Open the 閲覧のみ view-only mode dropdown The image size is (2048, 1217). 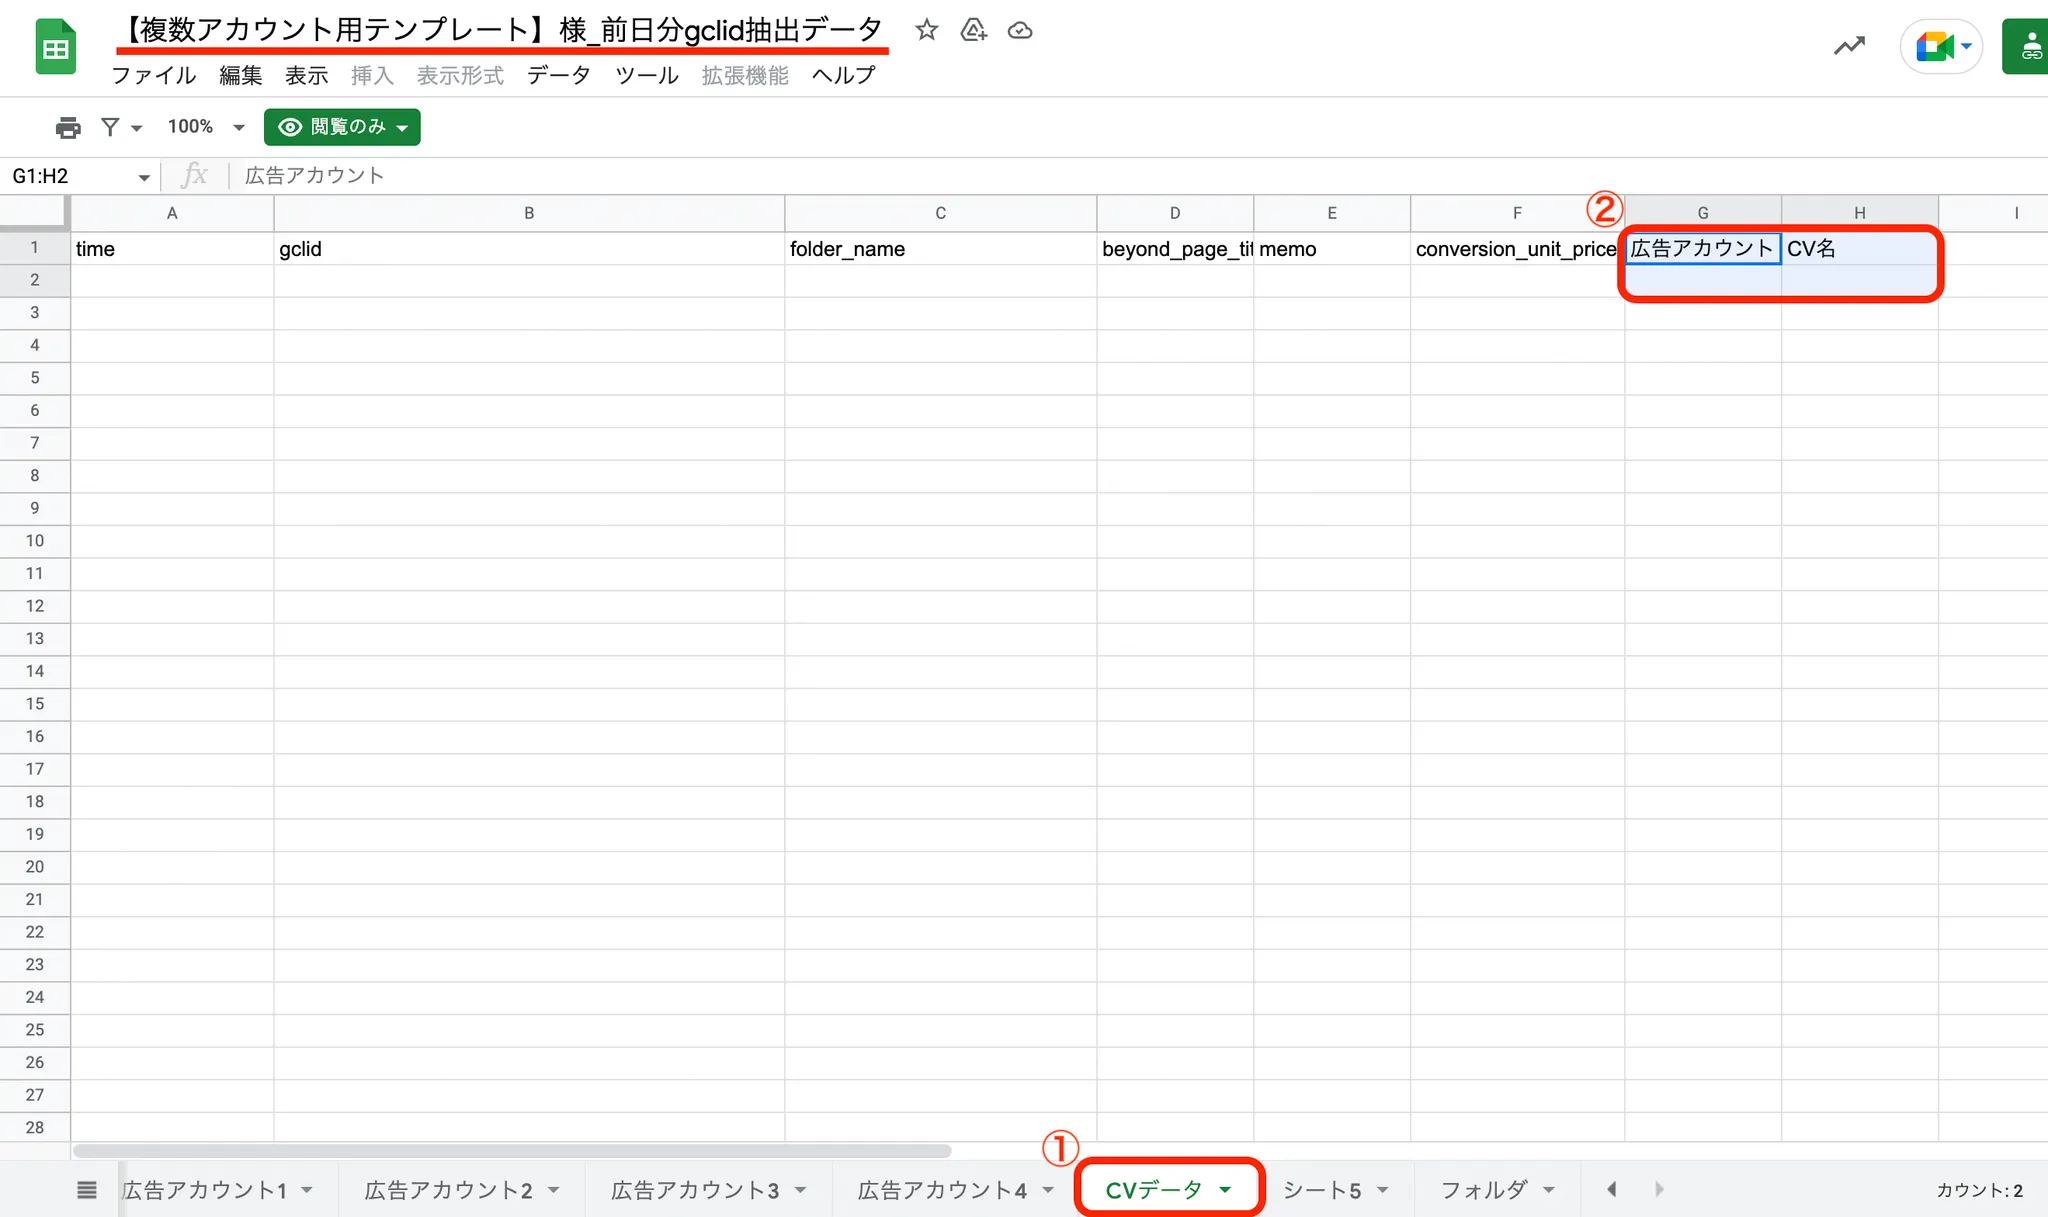coord(342,127)
